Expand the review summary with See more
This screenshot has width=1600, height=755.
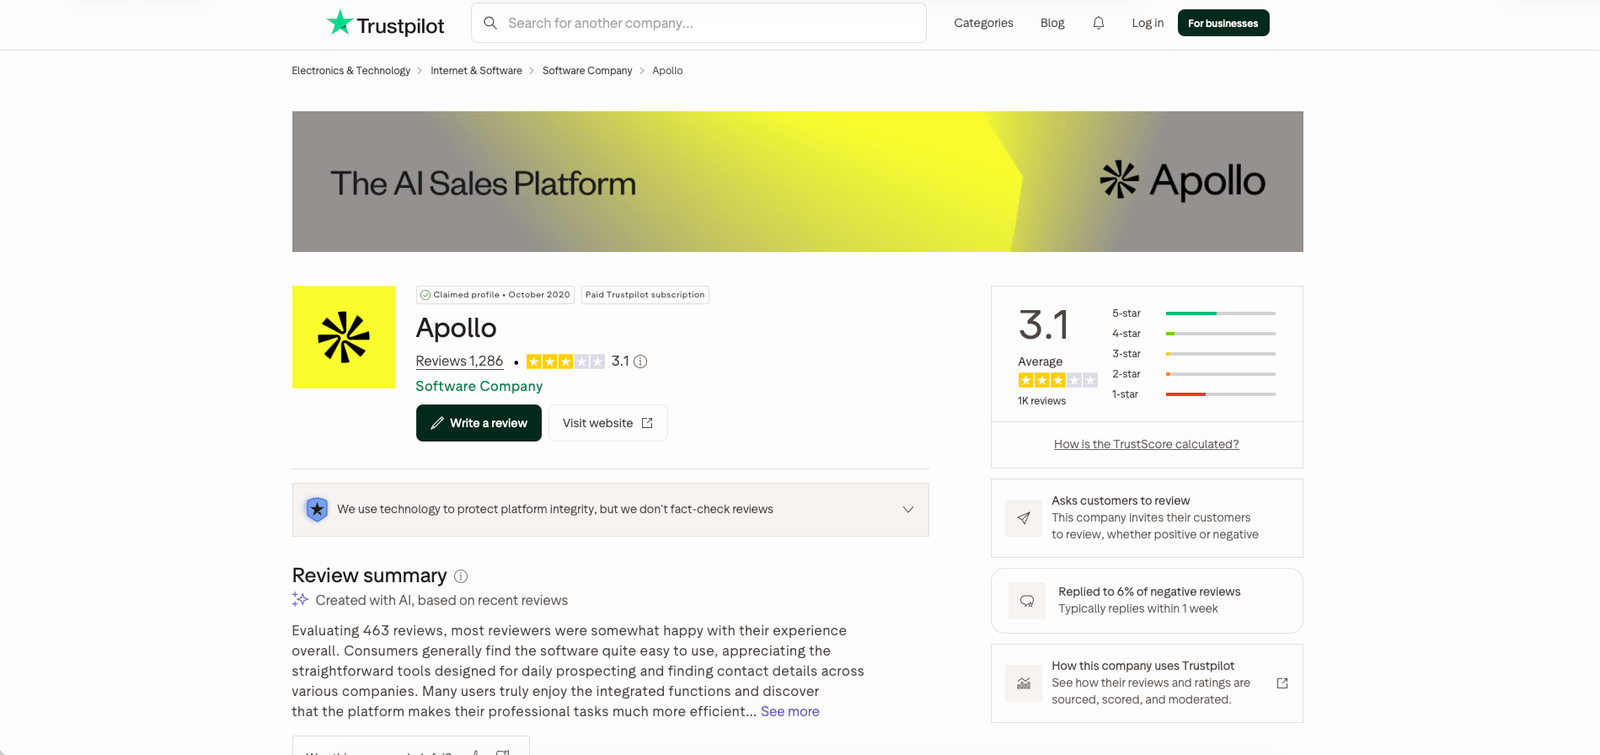[x=790, y=712]
